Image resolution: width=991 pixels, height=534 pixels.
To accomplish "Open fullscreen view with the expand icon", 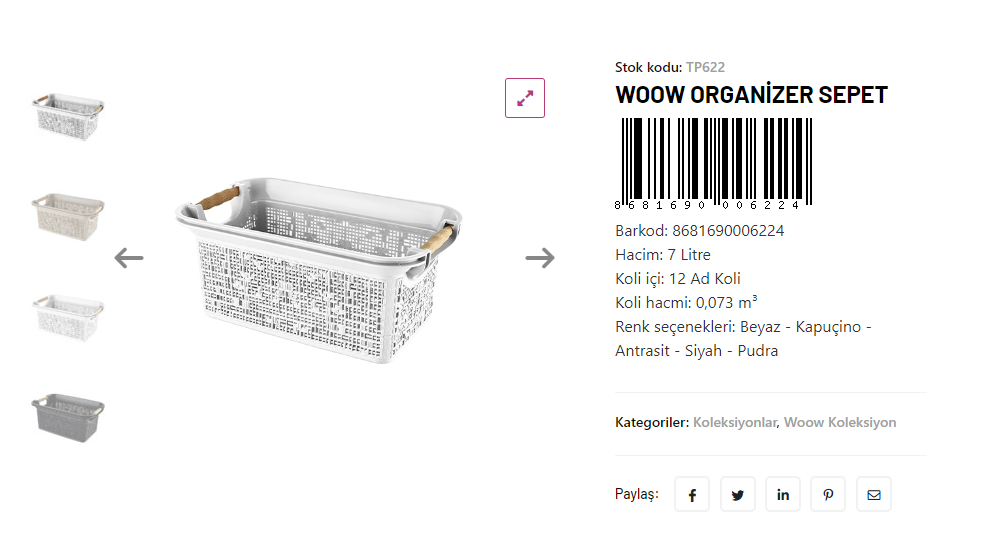I will click(525, 98).
